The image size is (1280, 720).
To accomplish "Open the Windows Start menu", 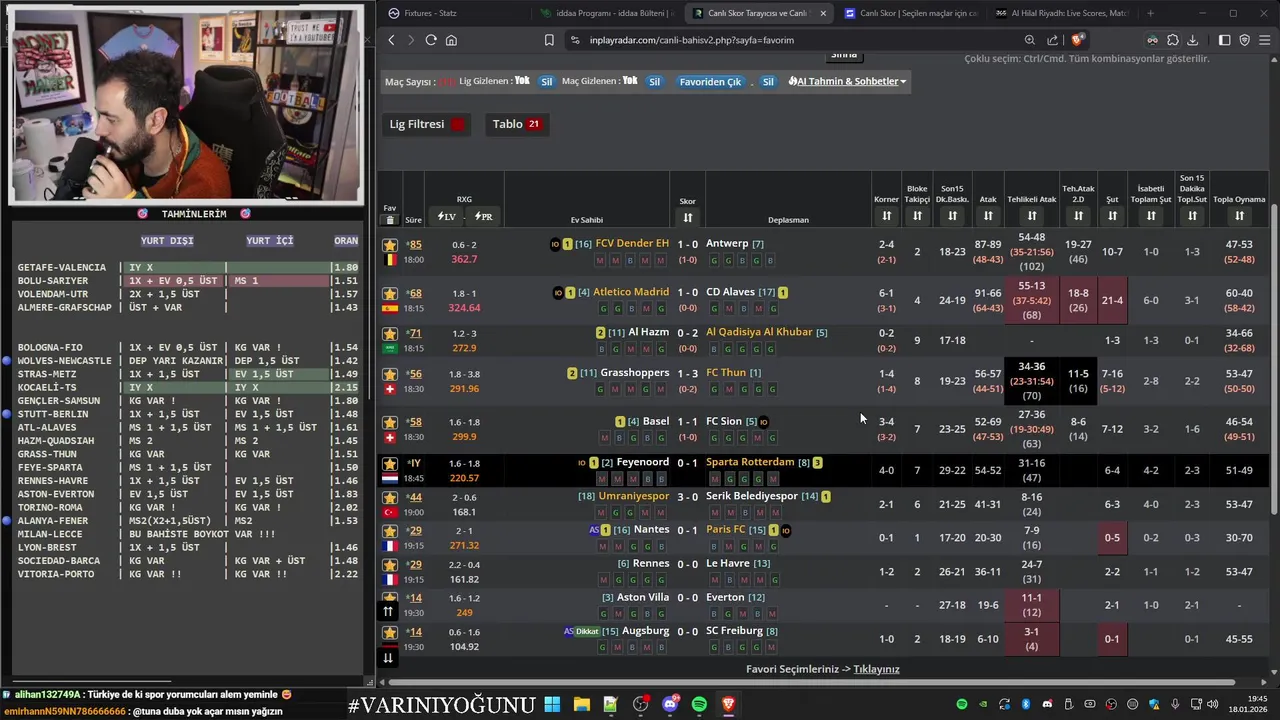I will pos(552,705).
